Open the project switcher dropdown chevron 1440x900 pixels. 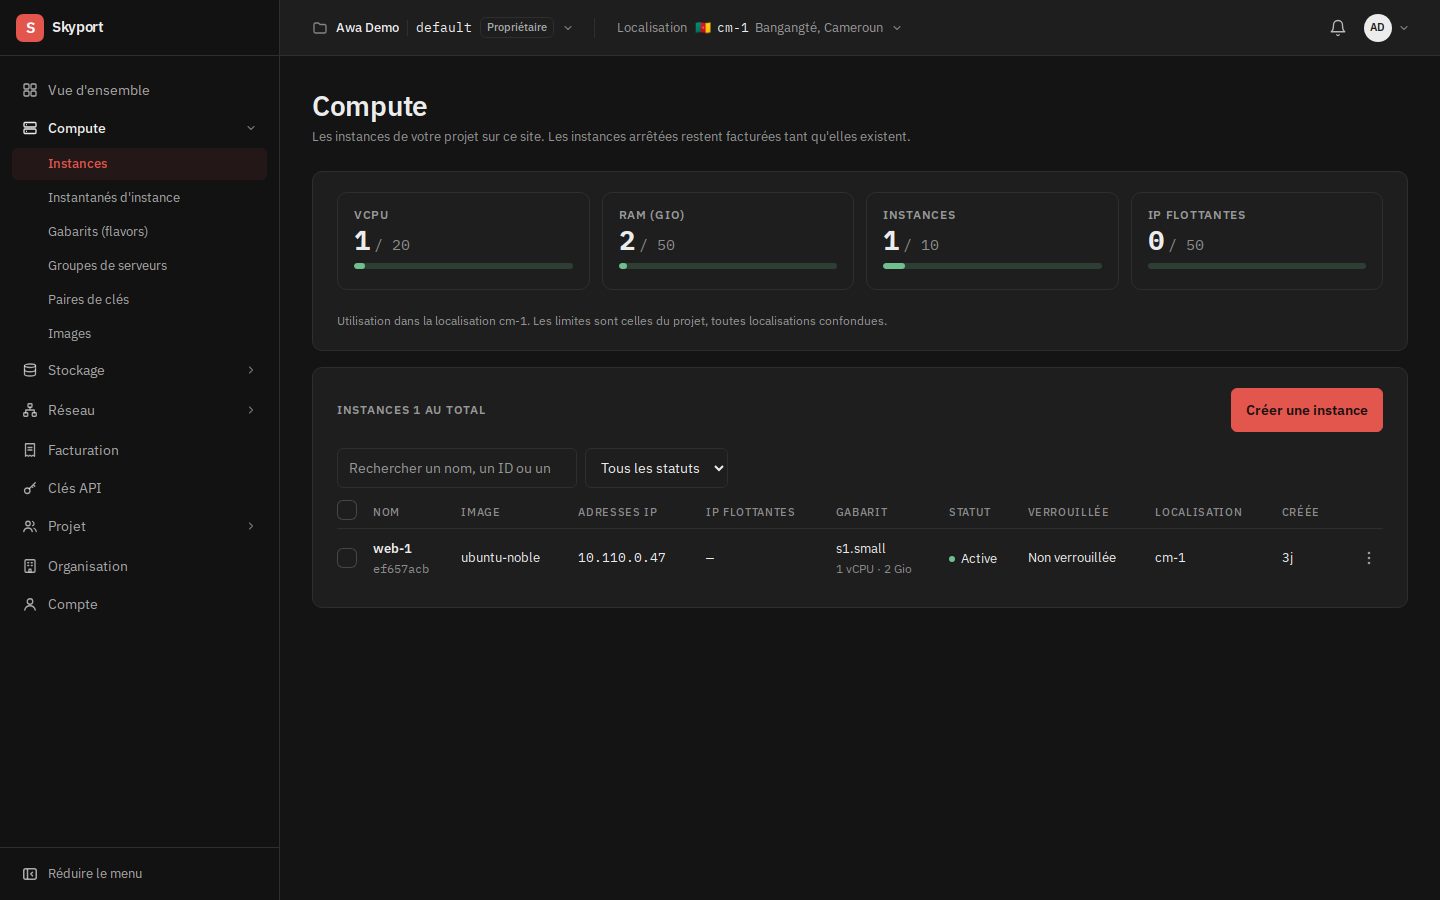click(568, 28)
